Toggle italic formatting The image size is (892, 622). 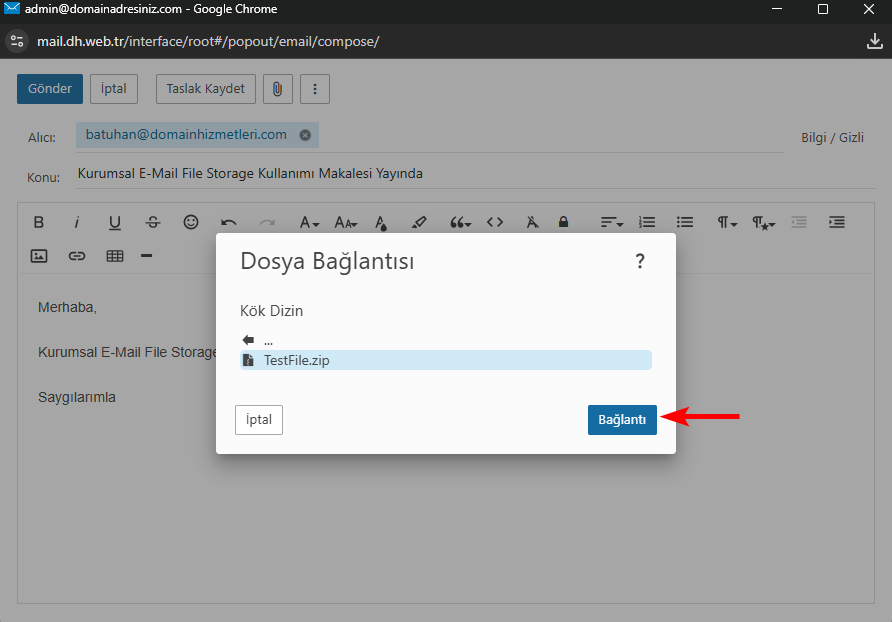click(x=76, y=222)
